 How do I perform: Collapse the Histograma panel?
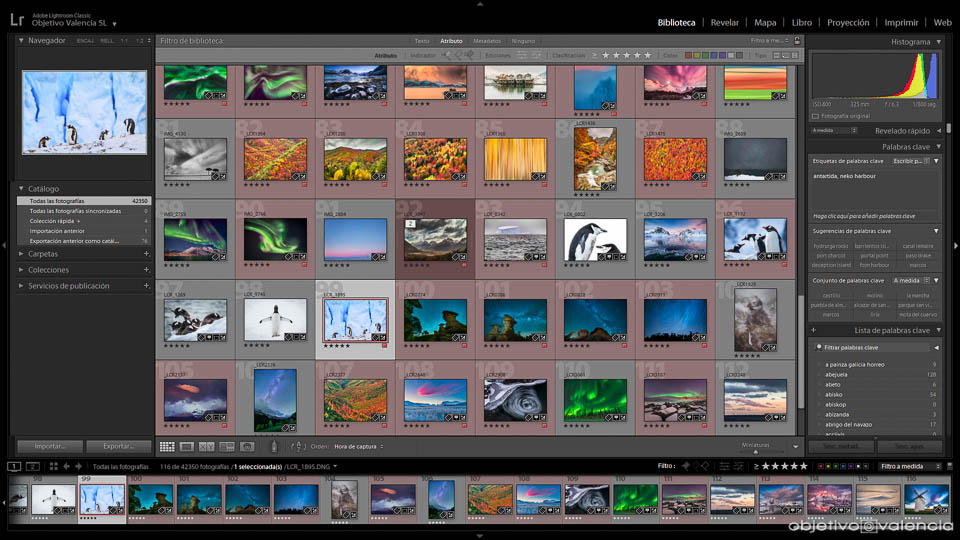click(939, 42)
